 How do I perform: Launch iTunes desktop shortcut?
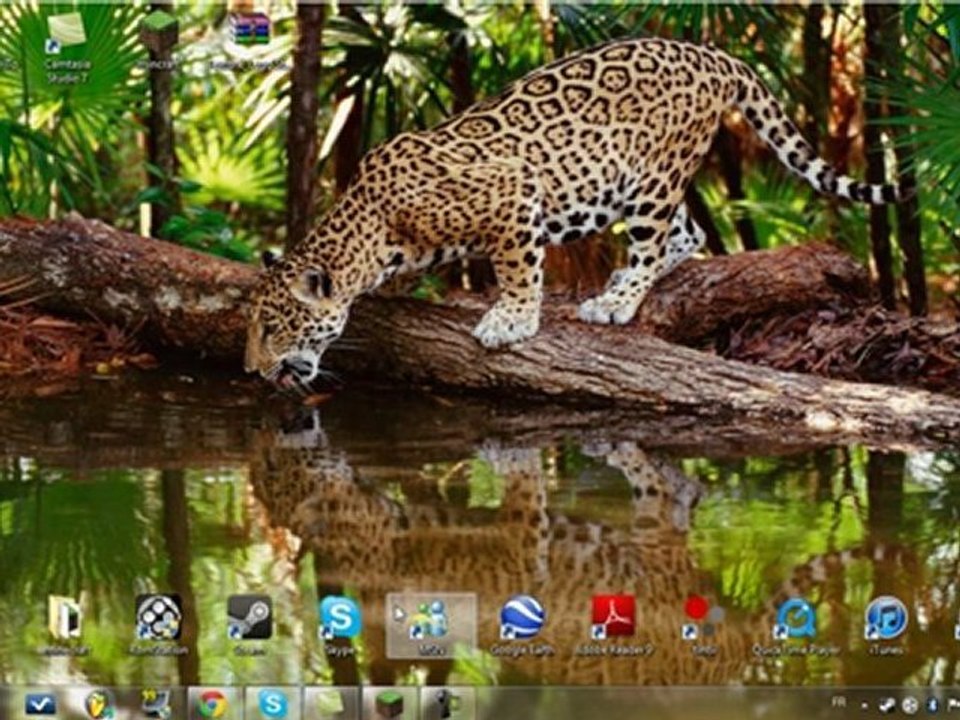[886, 624]
